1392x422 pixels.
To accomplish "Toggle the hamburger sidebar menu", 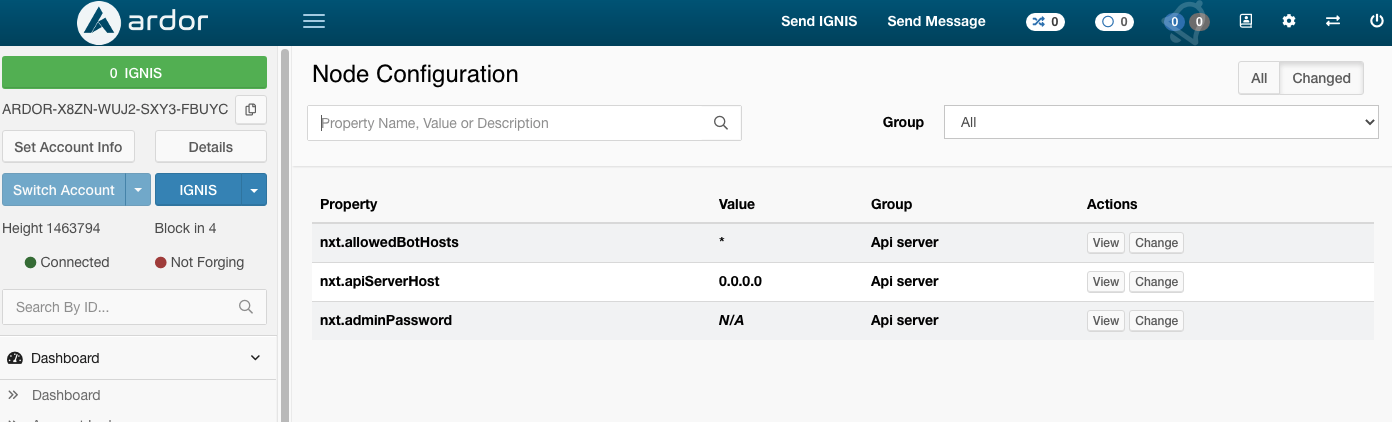I will point(314,21).
